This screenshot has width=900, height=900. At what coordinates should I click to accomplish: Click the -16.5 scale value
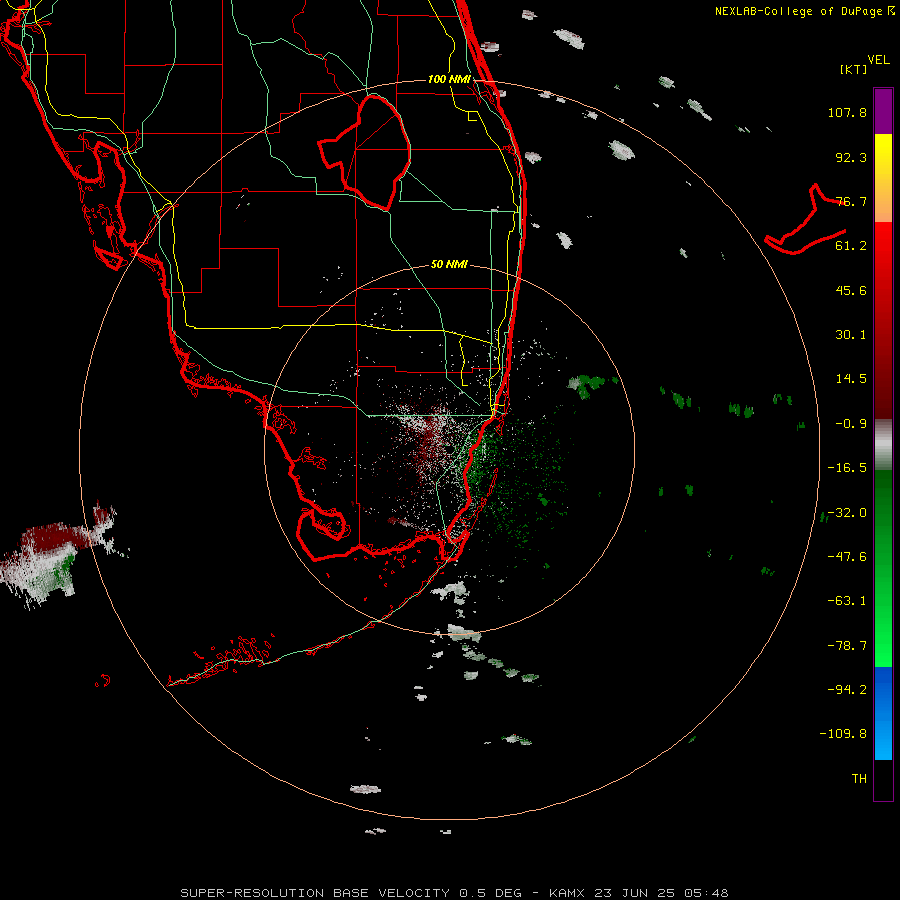[847, 468]
